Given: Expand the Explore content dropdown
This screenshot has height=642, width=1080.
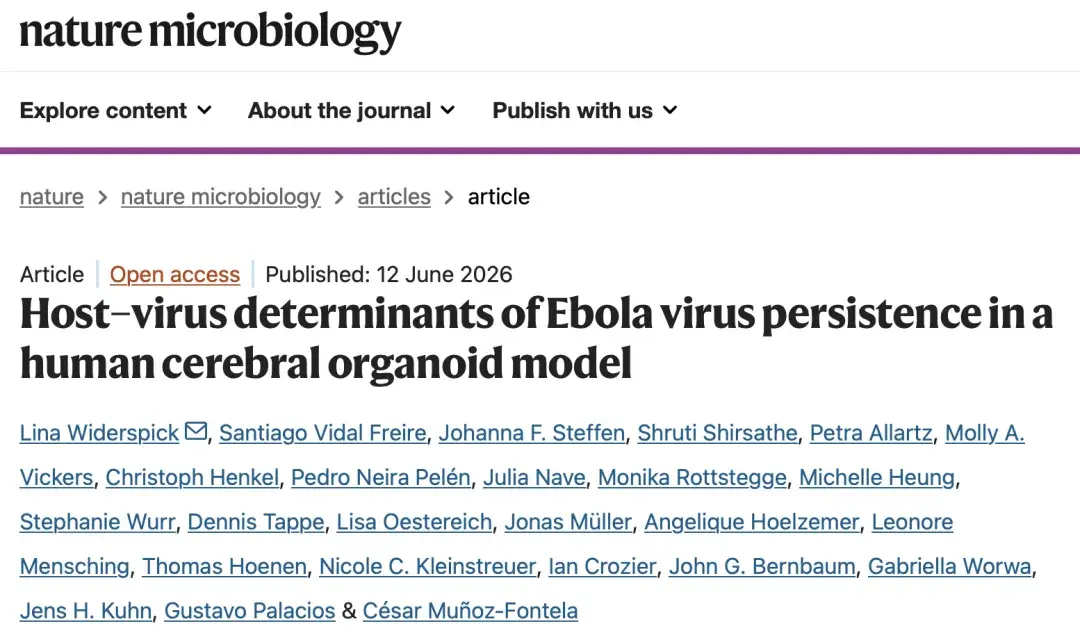Looking at the screenshot, I should 116,110.
